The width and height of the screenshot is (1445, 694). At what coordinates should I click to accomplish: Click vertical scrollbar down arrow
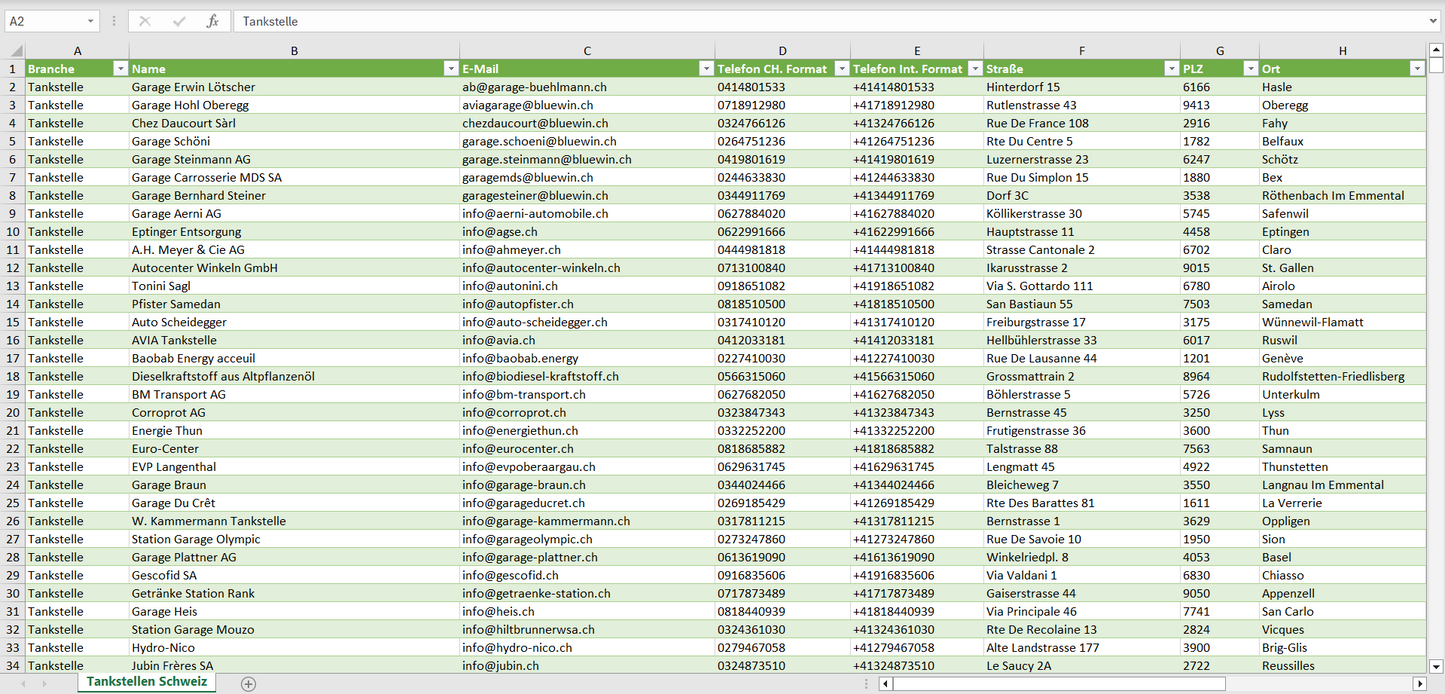pos(1436,666)
